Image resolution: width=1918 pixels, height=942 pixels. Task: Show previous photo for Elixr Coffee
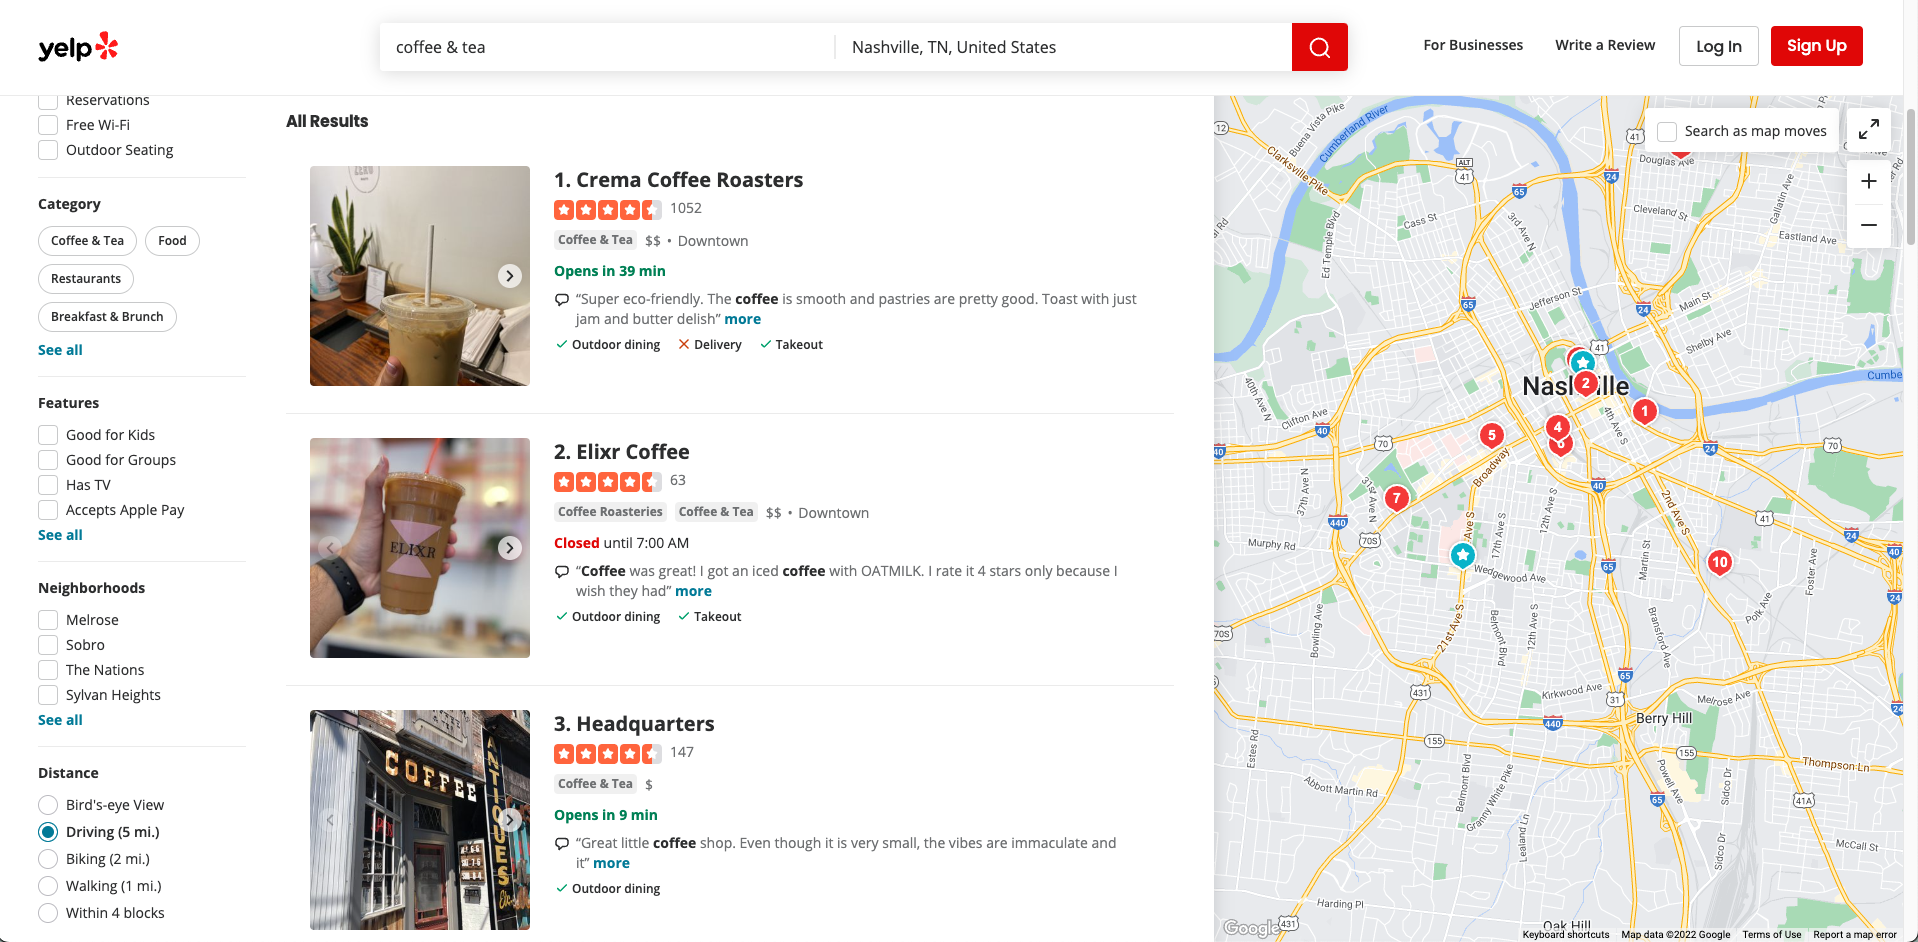tap(330, 548)
